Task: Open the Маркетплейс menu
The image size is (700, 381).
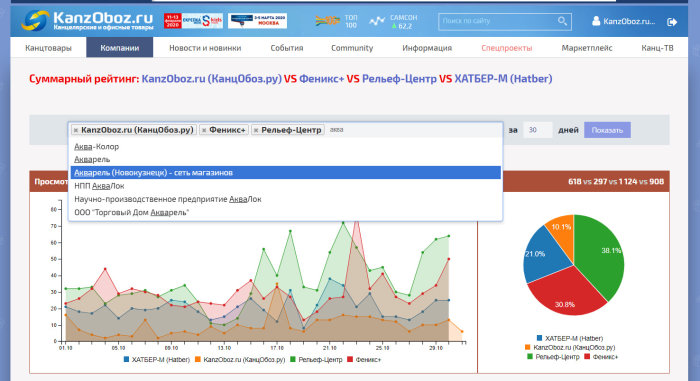Action: pos(587,48)
